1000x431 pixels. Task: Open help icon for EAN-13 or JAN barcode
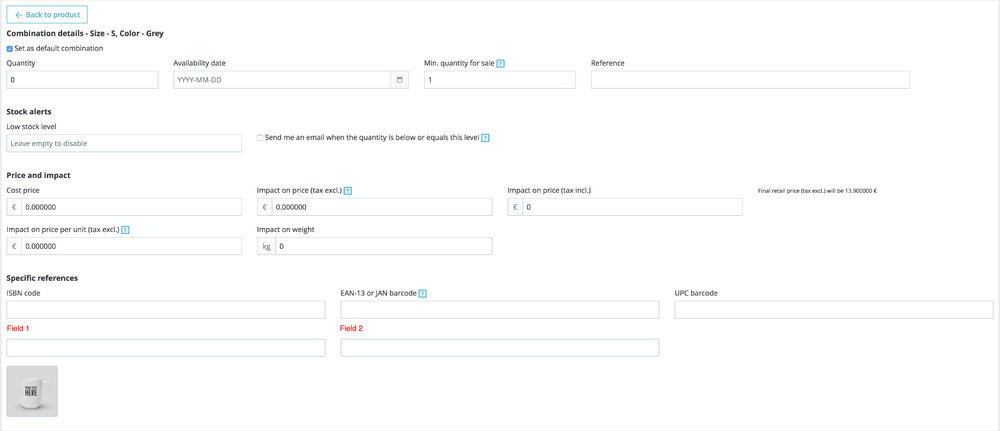pos(423,293)
